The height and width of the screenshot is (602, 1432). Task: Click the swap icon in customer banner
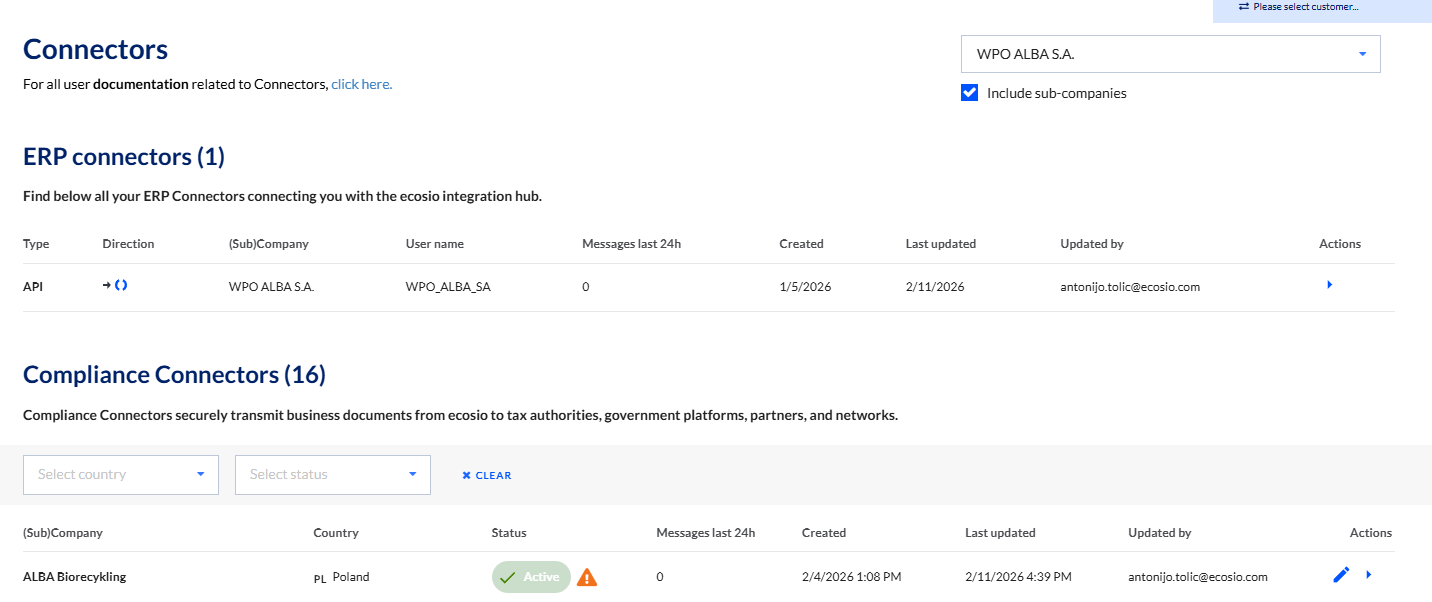click(1243, 7)
